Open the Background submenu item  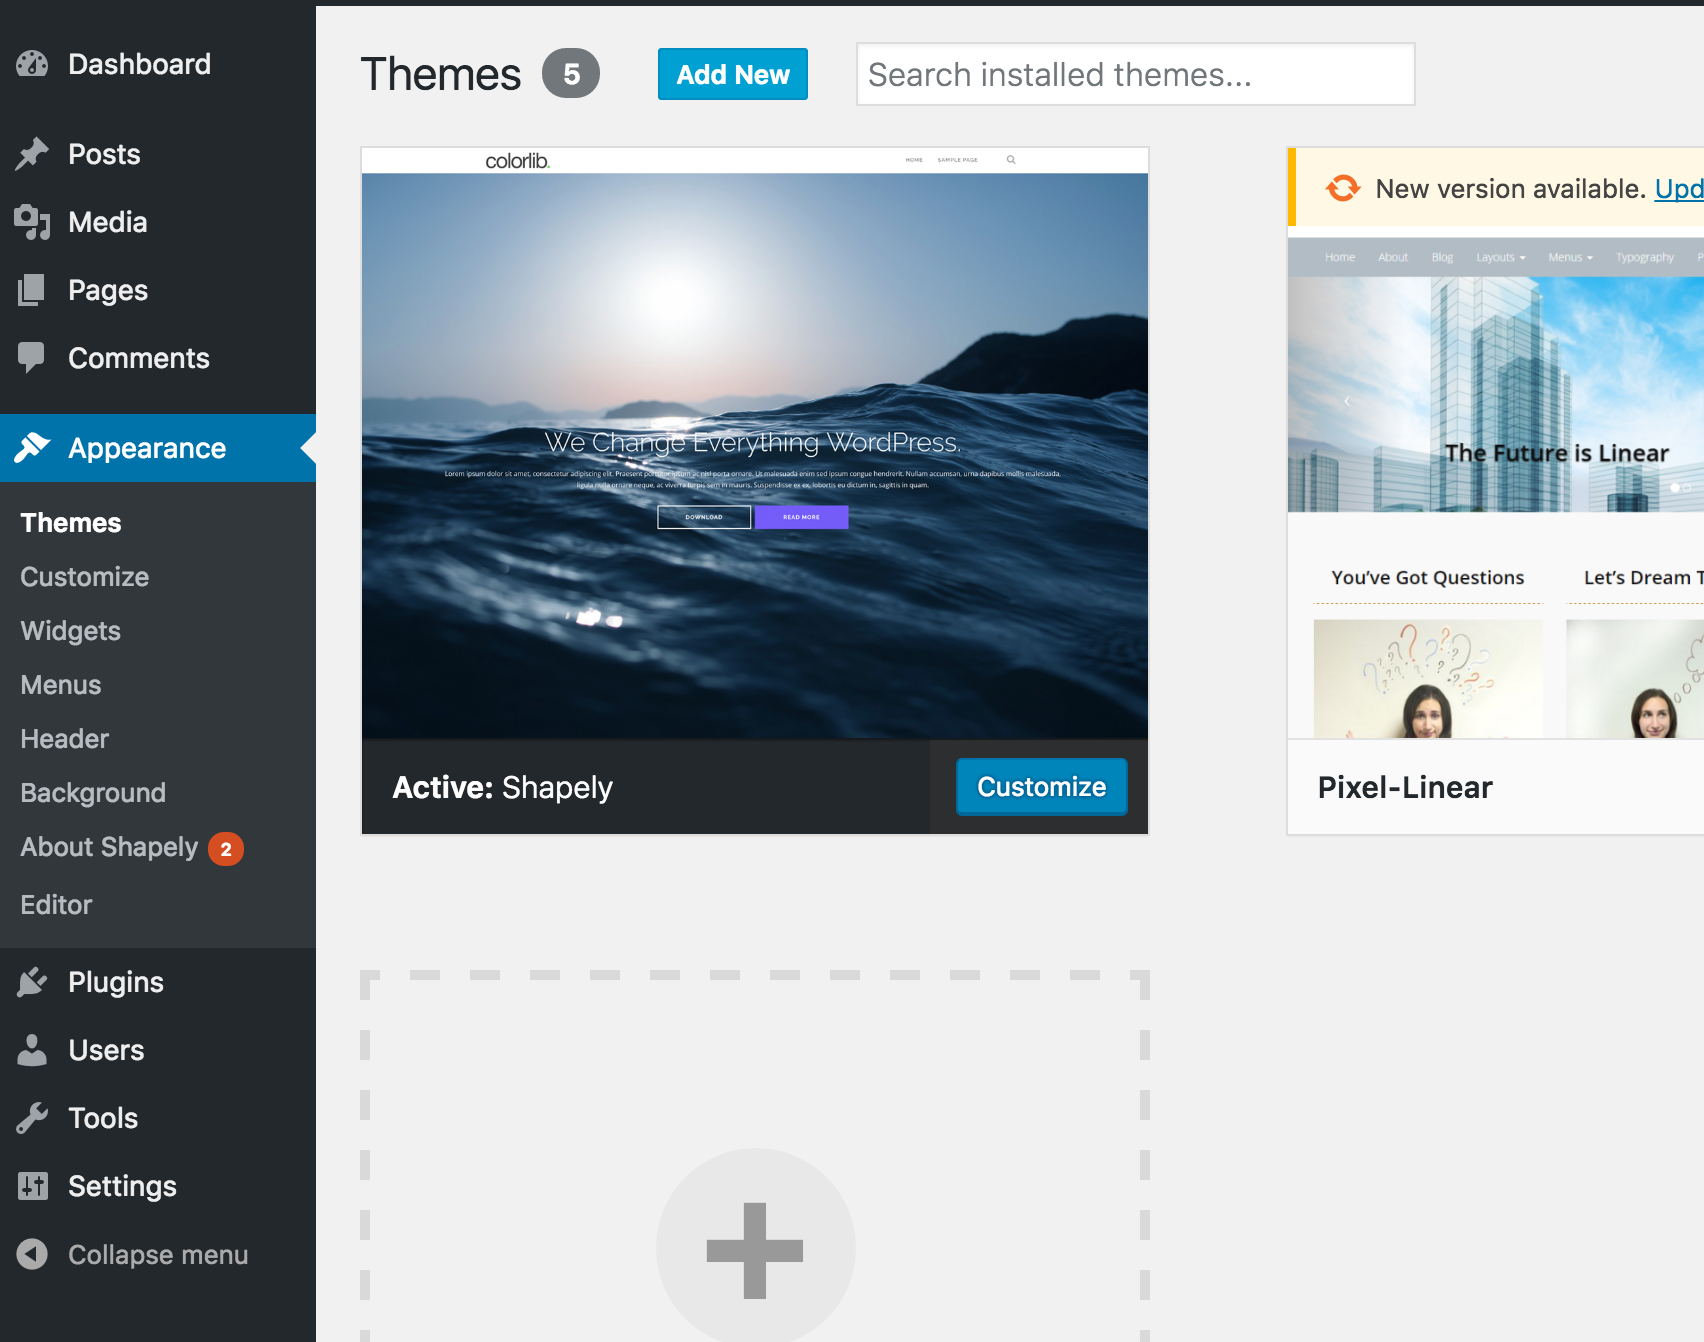tap(93, 793)
